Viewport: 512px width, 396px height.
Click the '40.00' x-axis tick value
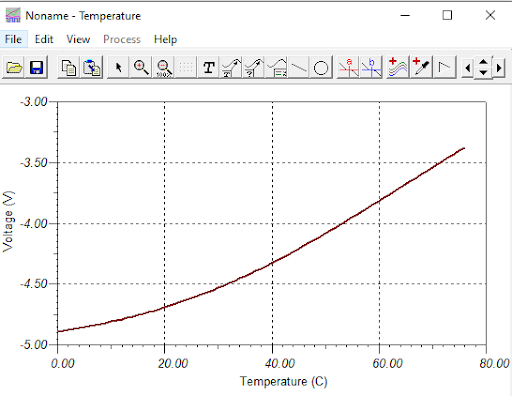tap(280, 363)
